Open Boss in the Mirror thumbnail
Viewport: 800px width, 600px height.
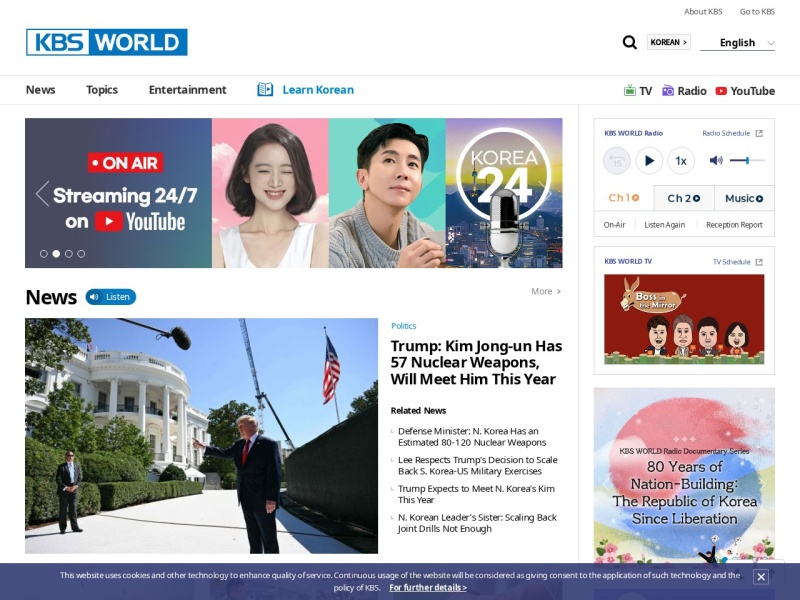pyautogui.click(x=684, y=319)
